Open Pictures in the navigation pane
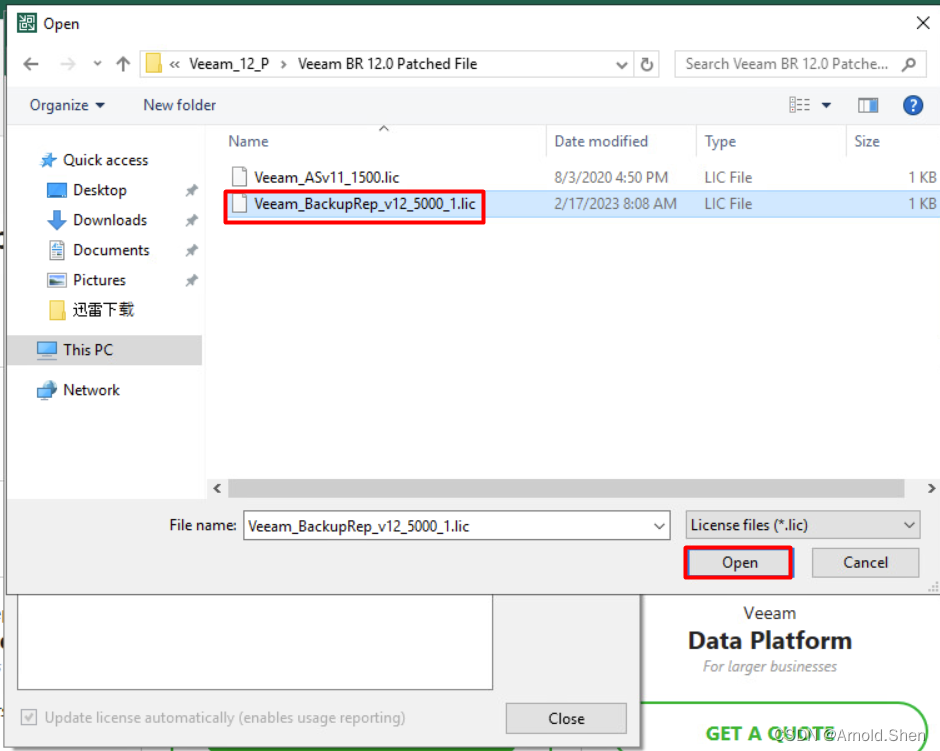The height and width of the screenshot is (751, 940). pyautogui.click(x=87, y=280)
